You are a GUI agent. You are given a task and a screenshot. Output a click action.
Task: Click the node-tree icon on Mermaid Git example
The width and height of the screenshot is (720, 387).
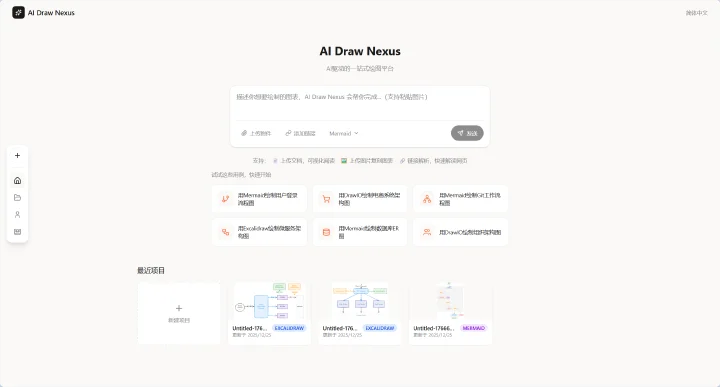[x=427, y=199]
